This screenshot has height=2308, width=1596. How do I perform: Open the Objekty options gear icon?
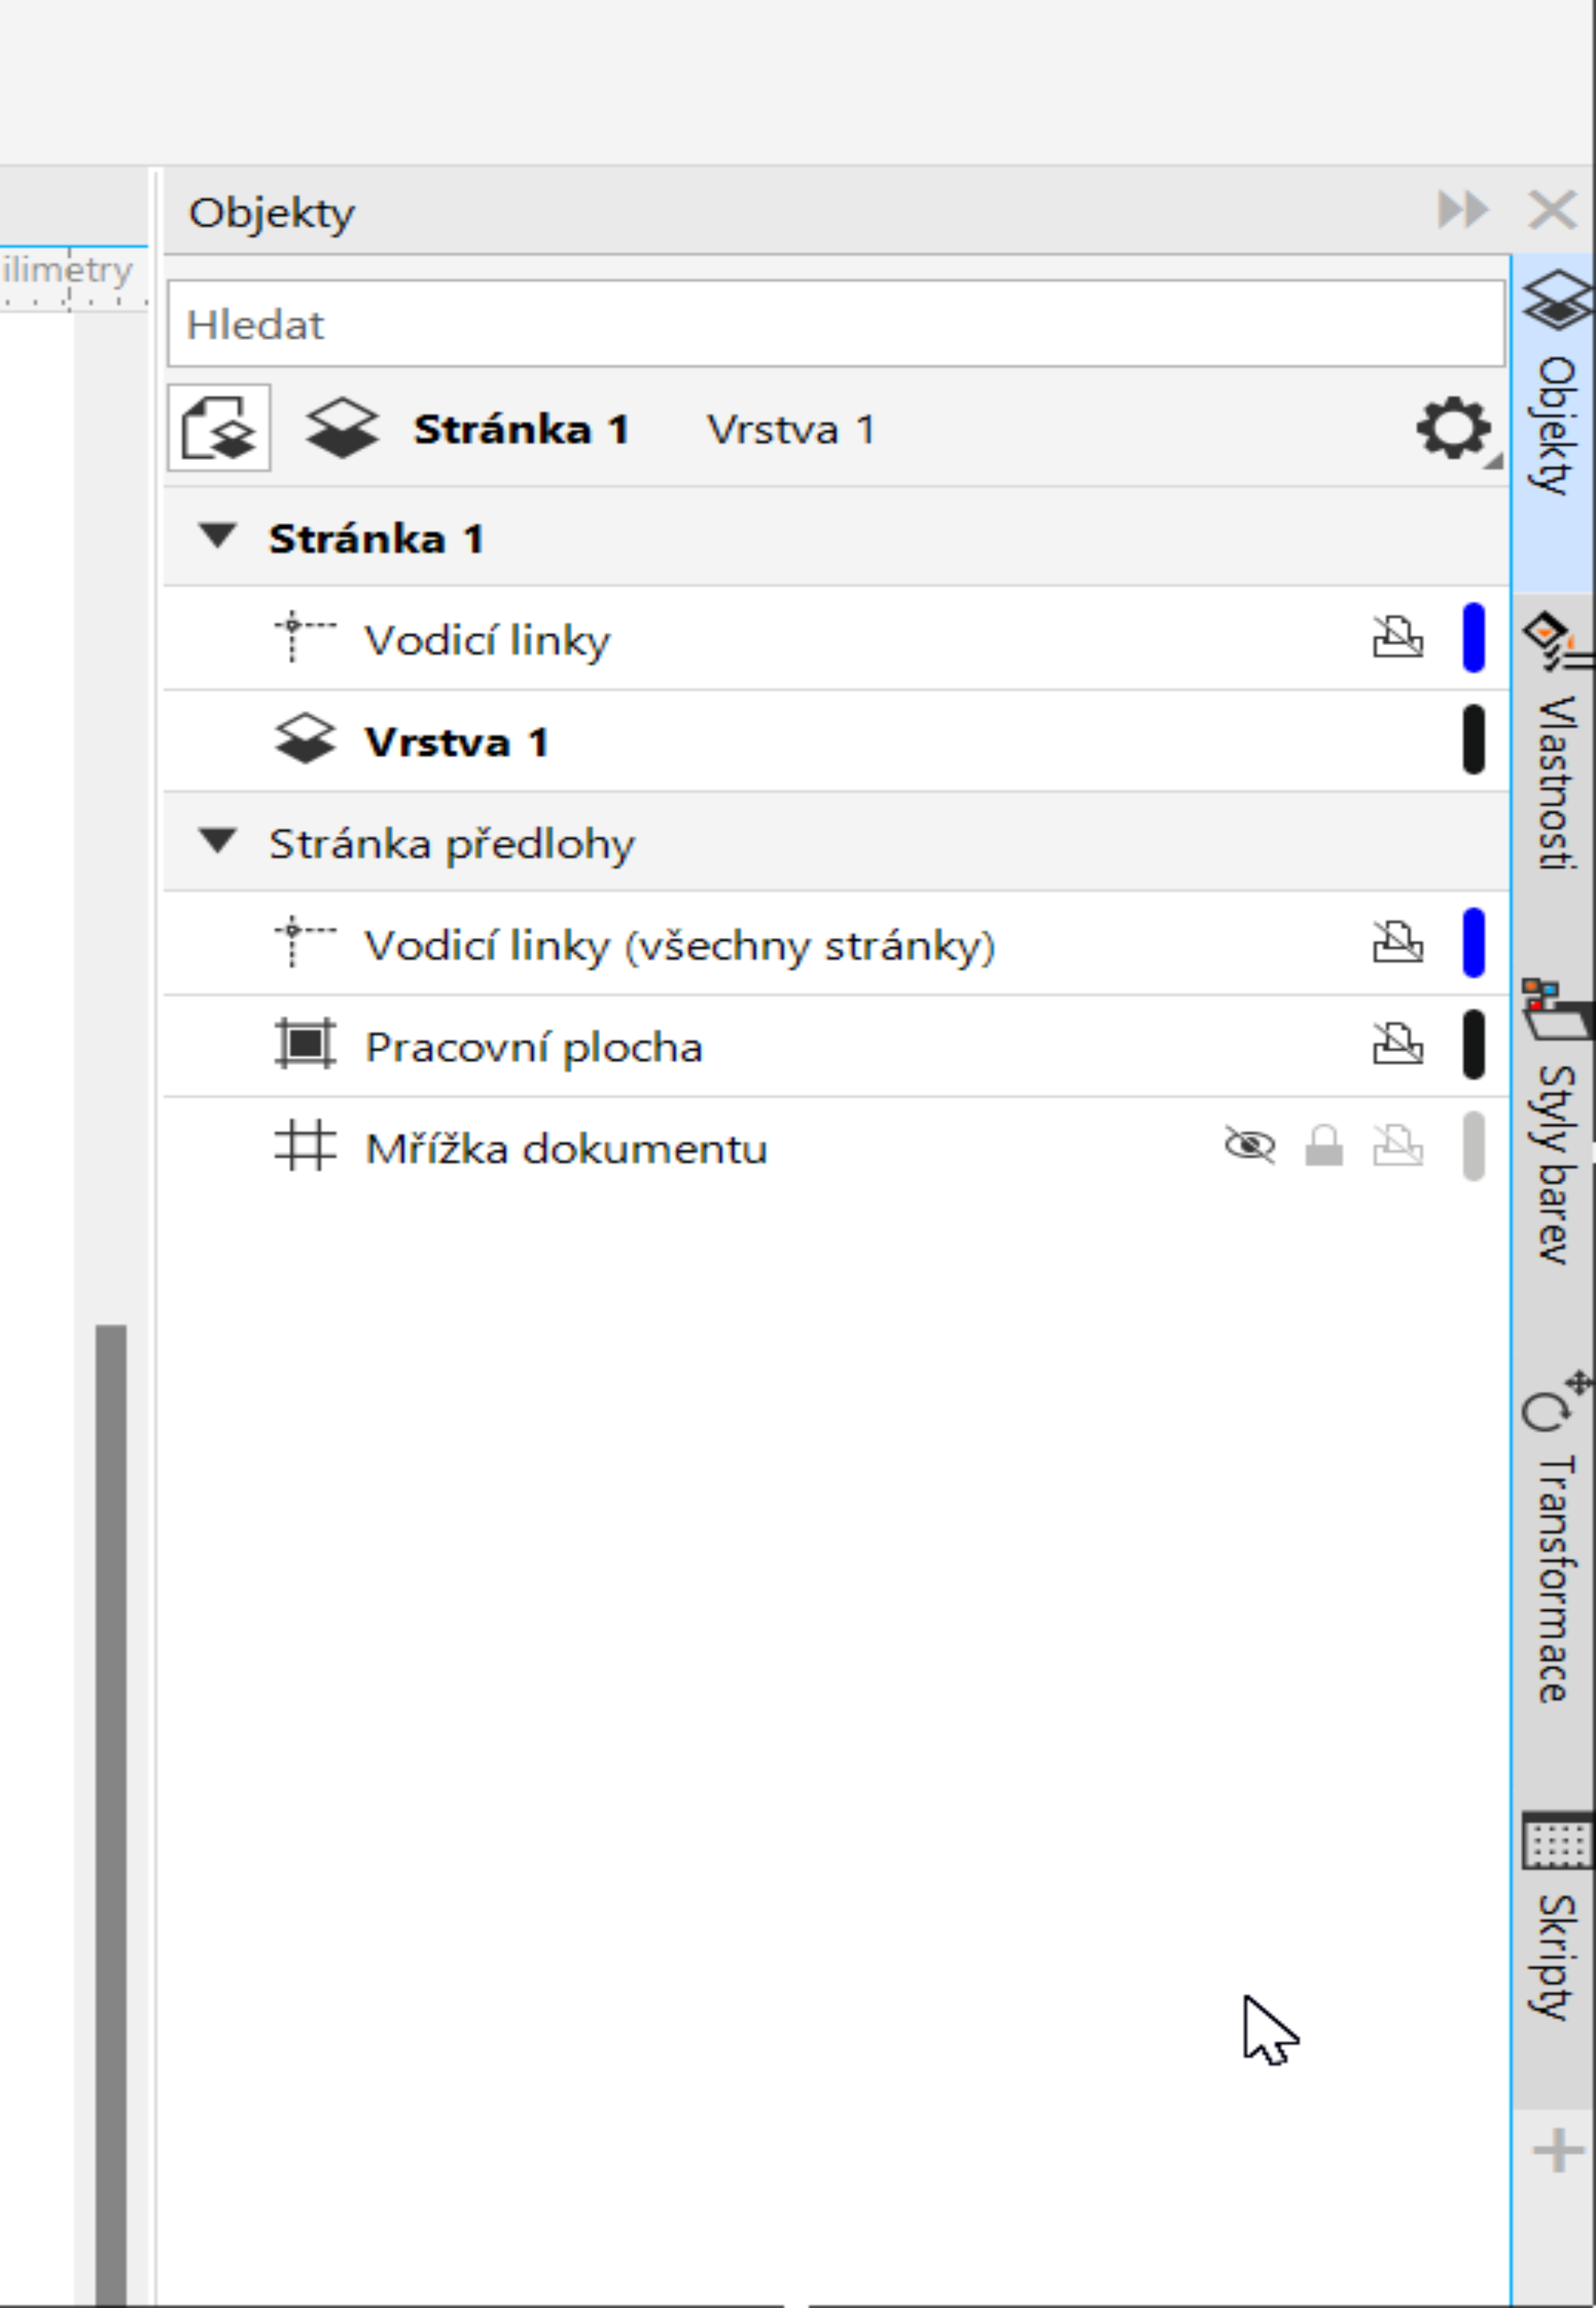click(x=1454, y=429)
